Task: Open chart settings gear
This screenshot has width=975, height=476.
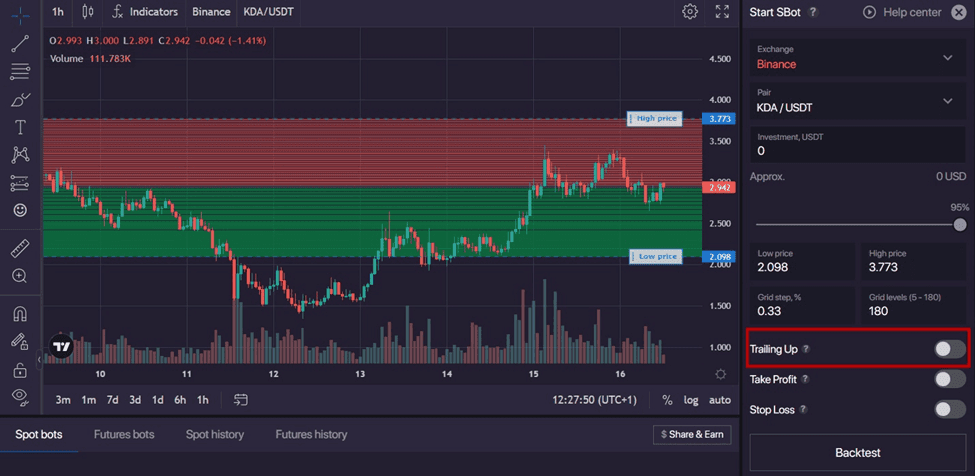Action: click(x=690, y=12)
